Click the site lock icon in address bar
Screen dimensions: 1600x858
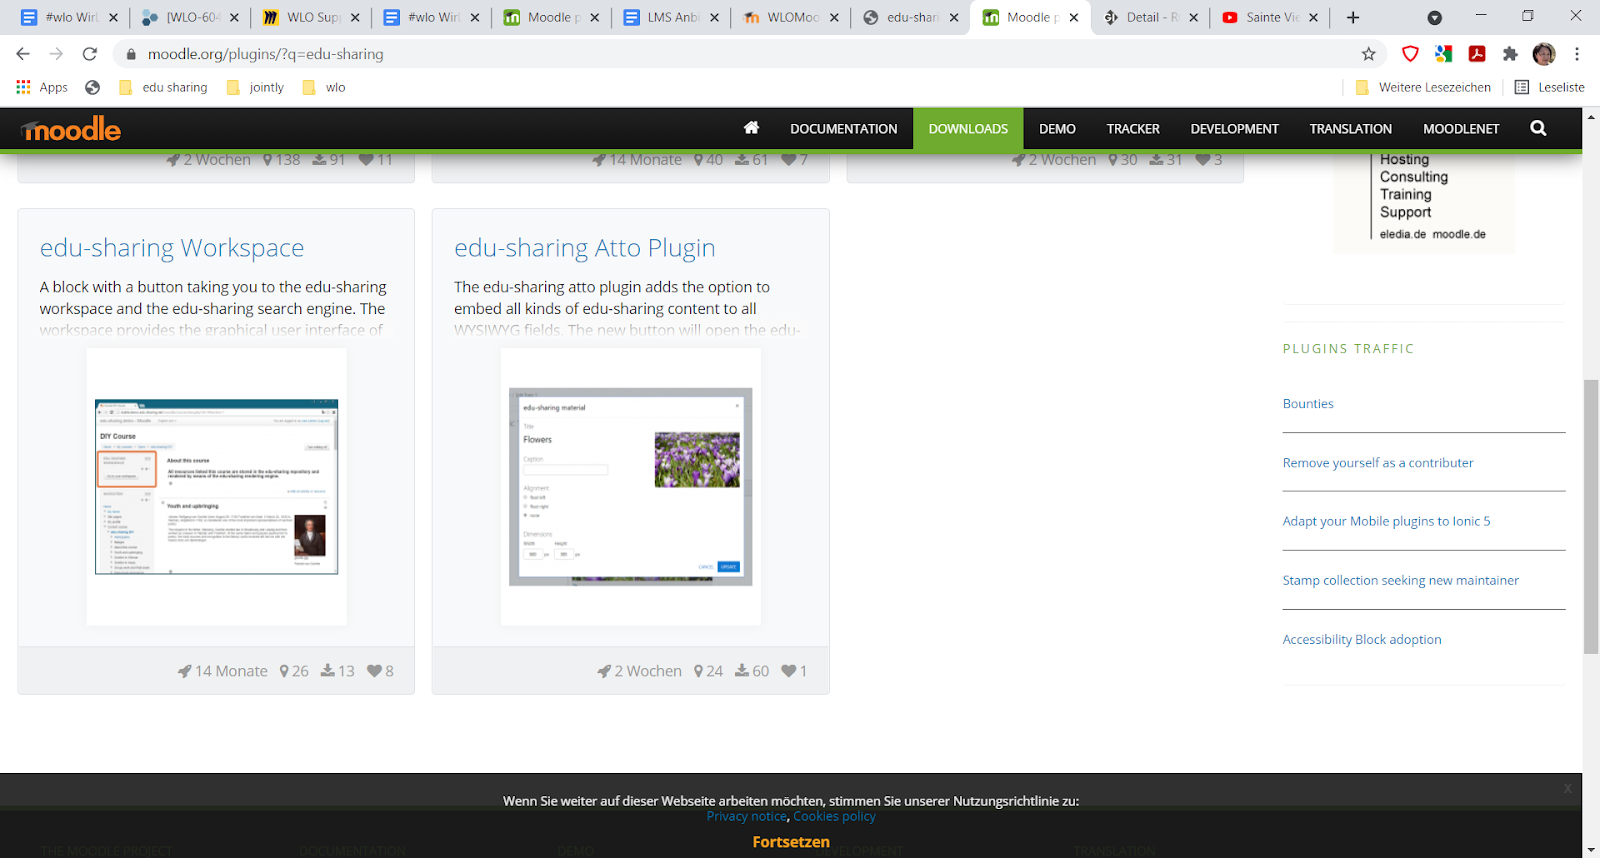(131, 54)
